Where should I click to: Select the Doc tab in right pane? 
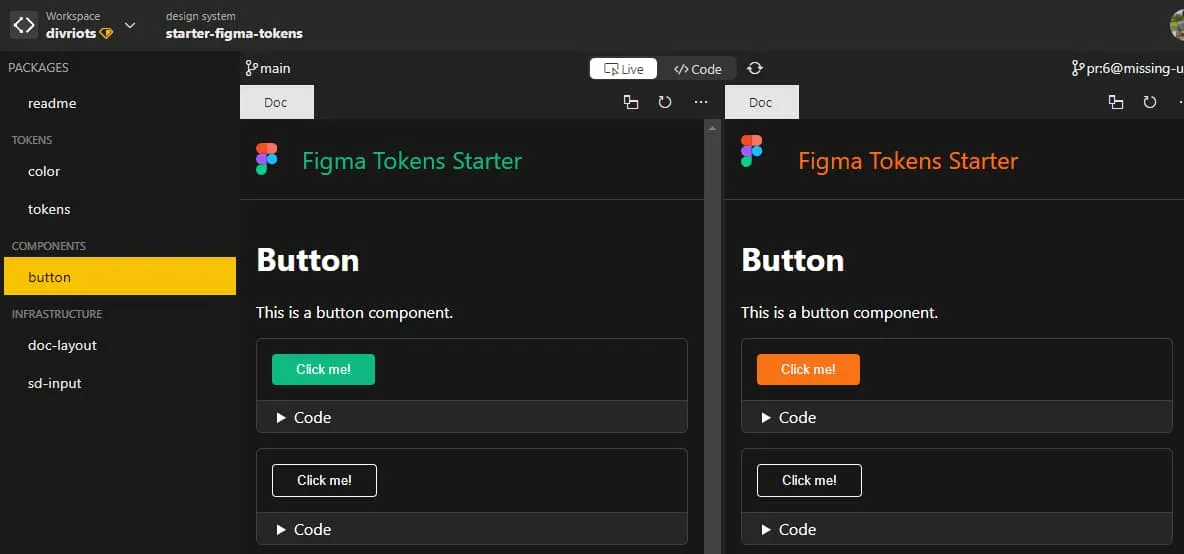point(761,102)
